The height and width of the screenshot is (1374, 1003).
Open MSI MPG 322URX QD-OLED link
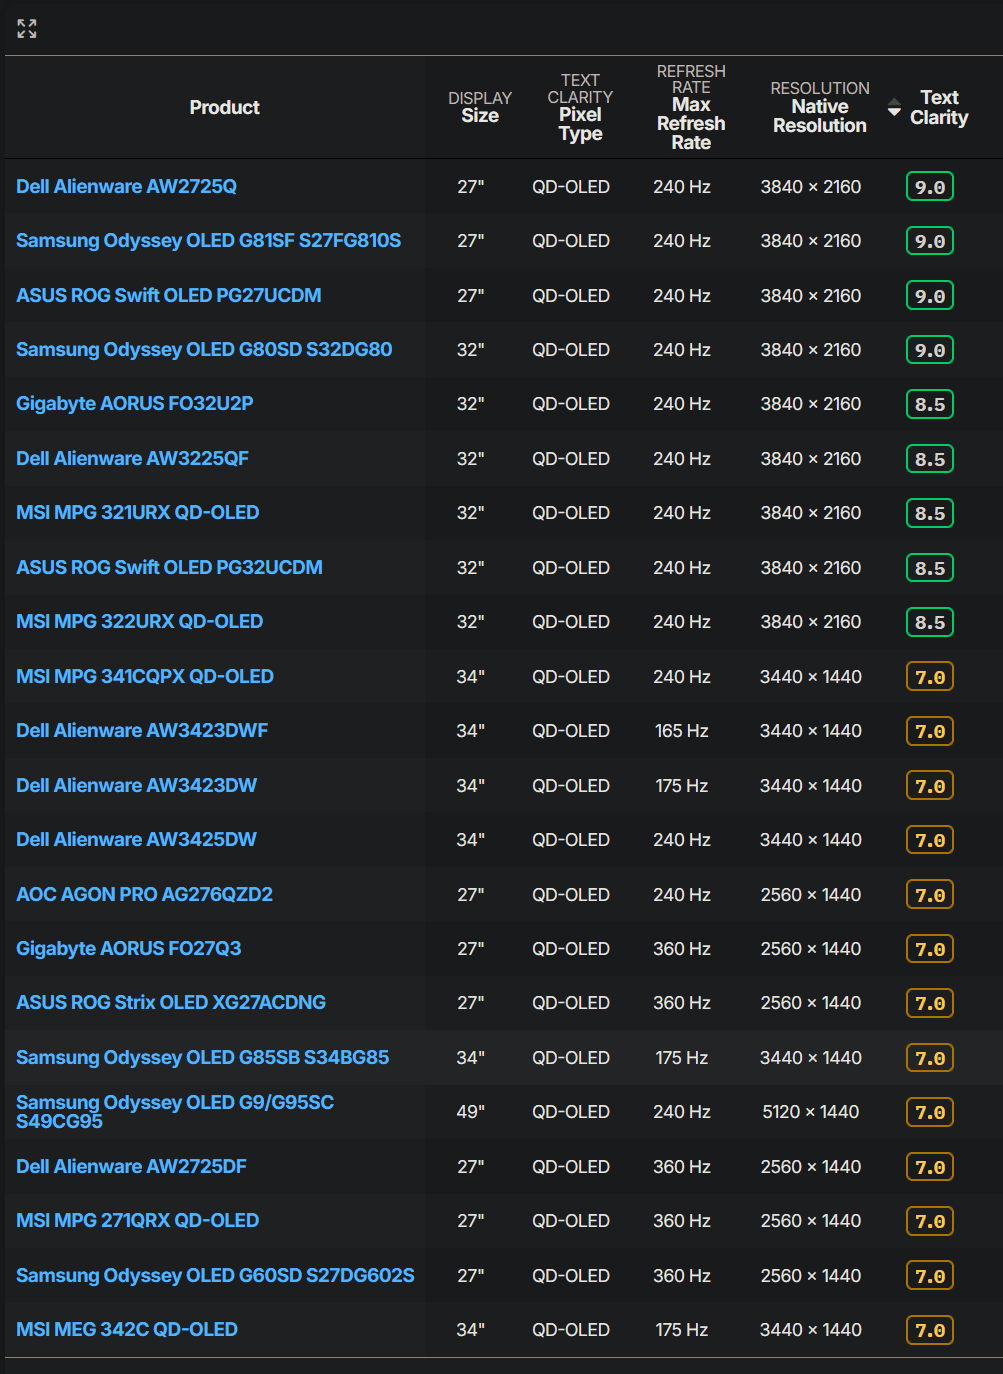(140, 621)
